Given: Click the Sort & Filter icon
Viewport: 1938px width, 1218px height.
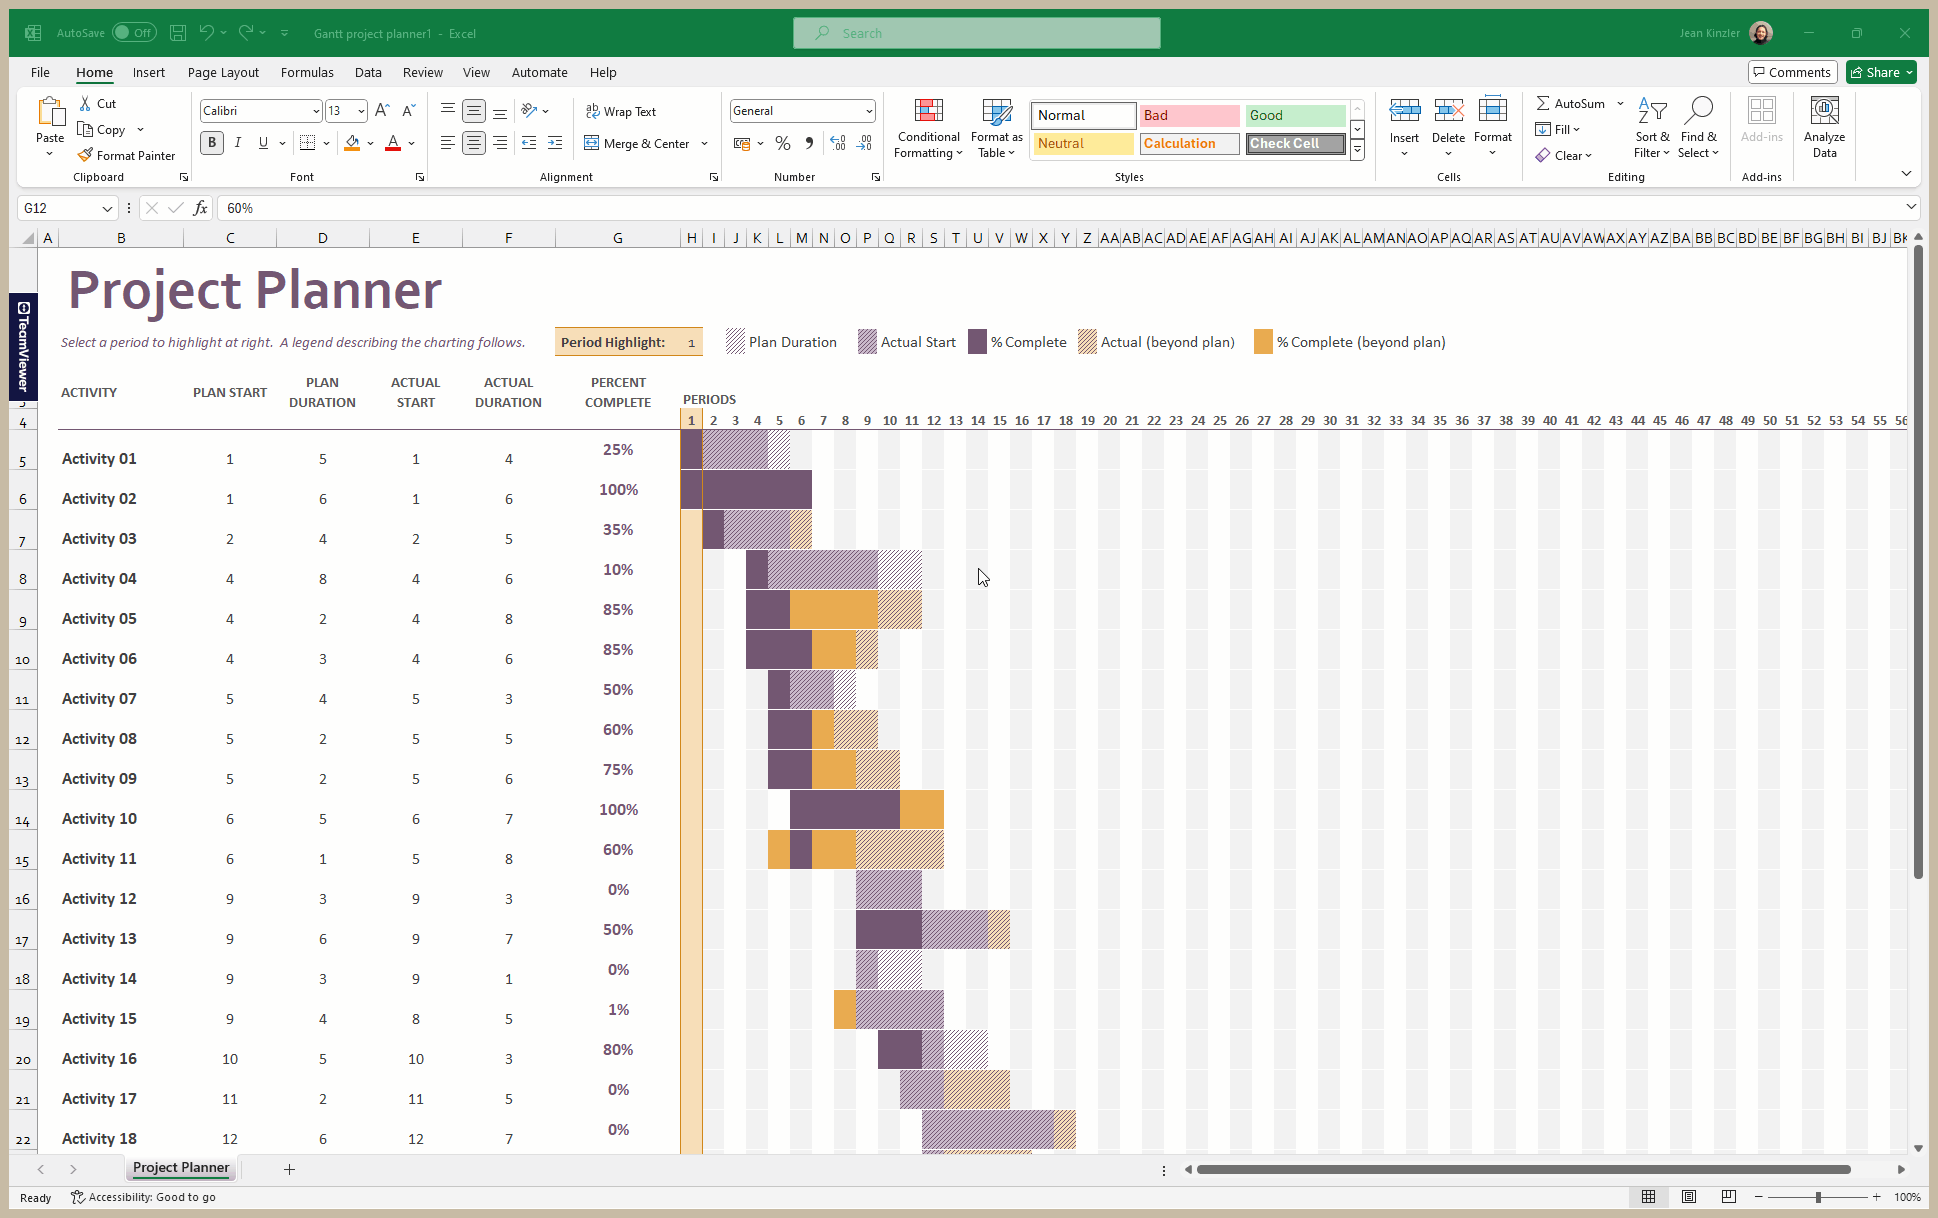Looking at the screenshot, I should tap(1652, 128).
